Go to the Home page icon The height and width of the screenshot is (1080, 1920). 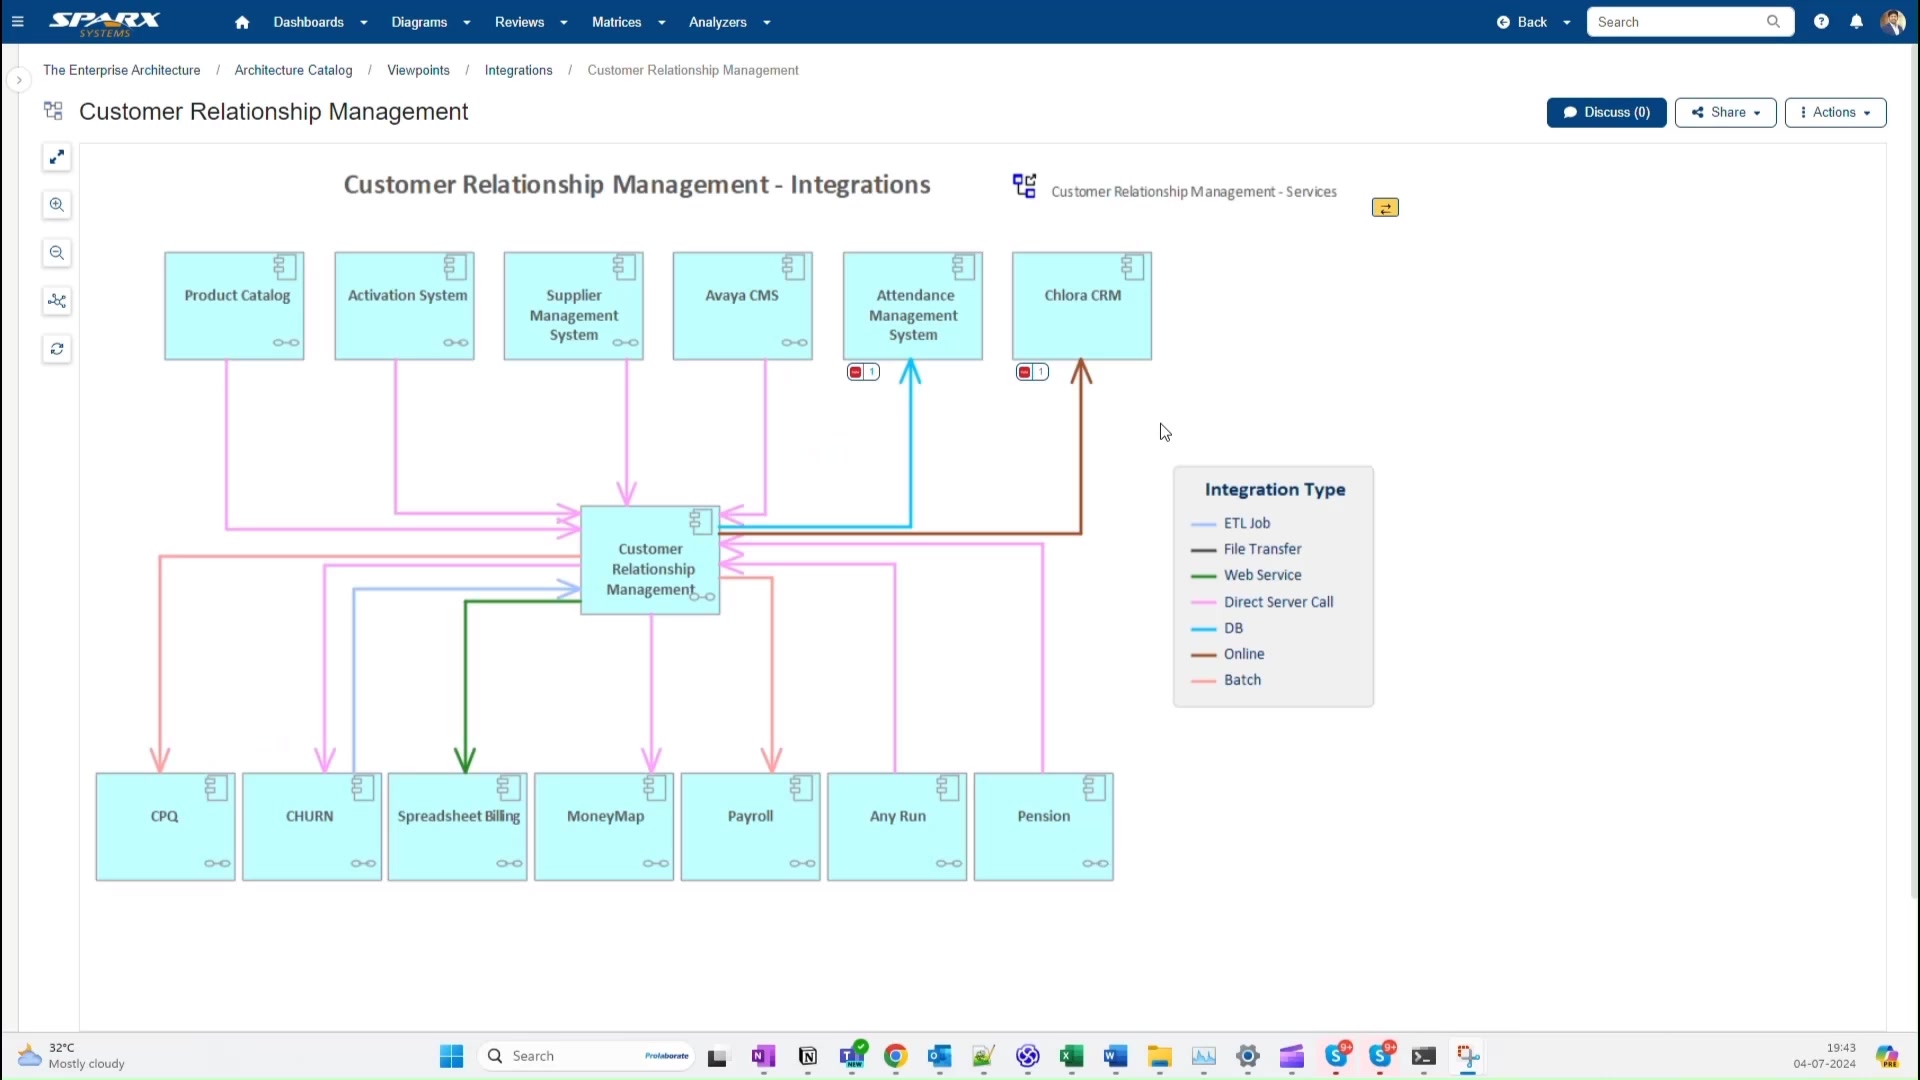click(x=242, y=22)
